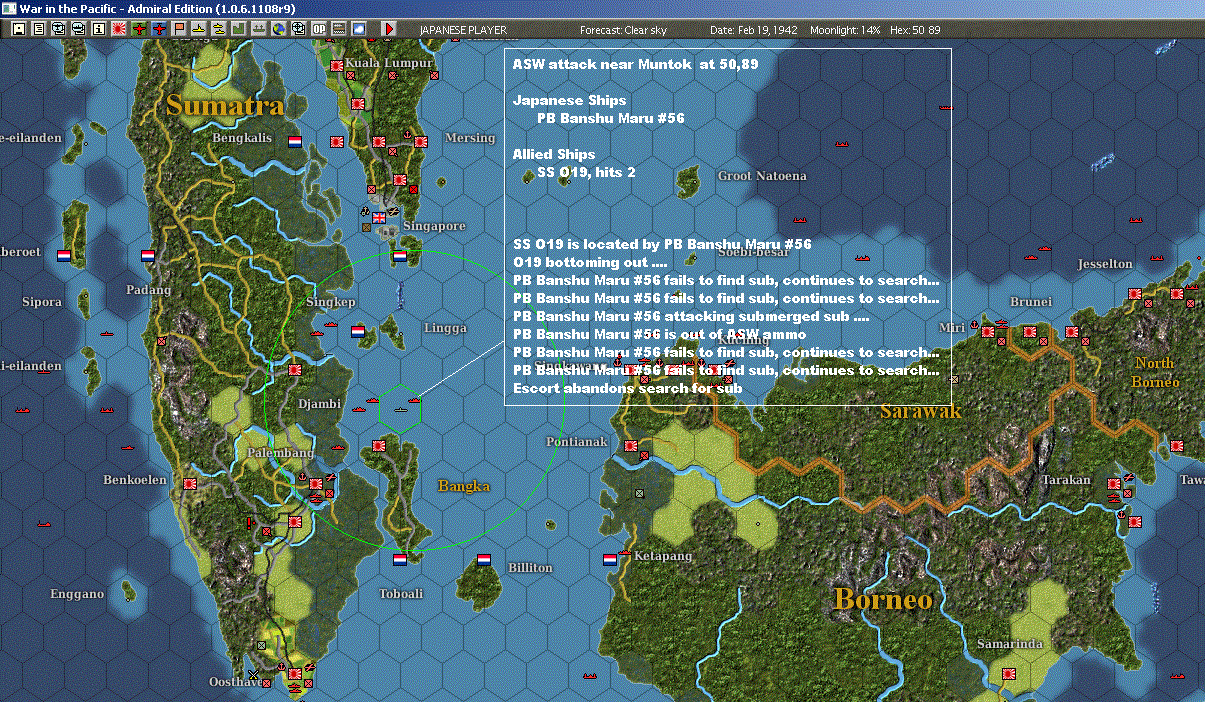Screen dimensions: 1205x702
Task: Select the Benkoelen location label
Action: (135, 480)
